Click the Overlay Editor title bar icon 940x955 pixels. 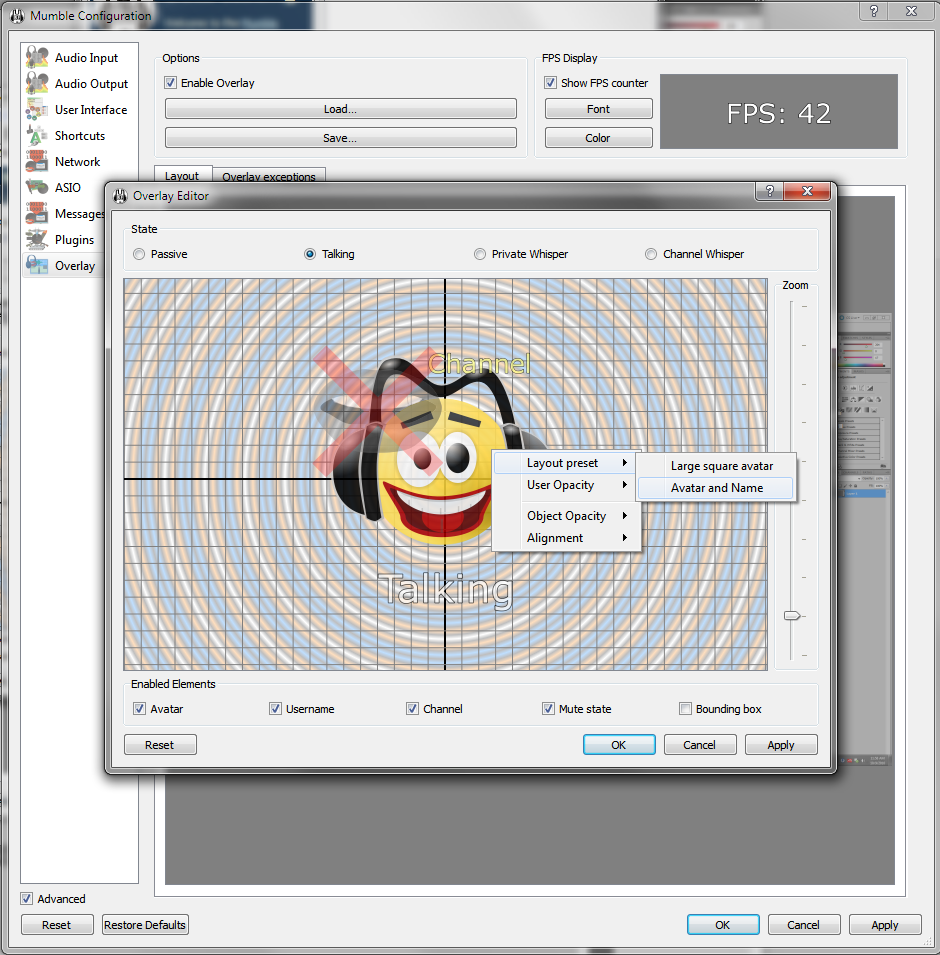[121, 196]
